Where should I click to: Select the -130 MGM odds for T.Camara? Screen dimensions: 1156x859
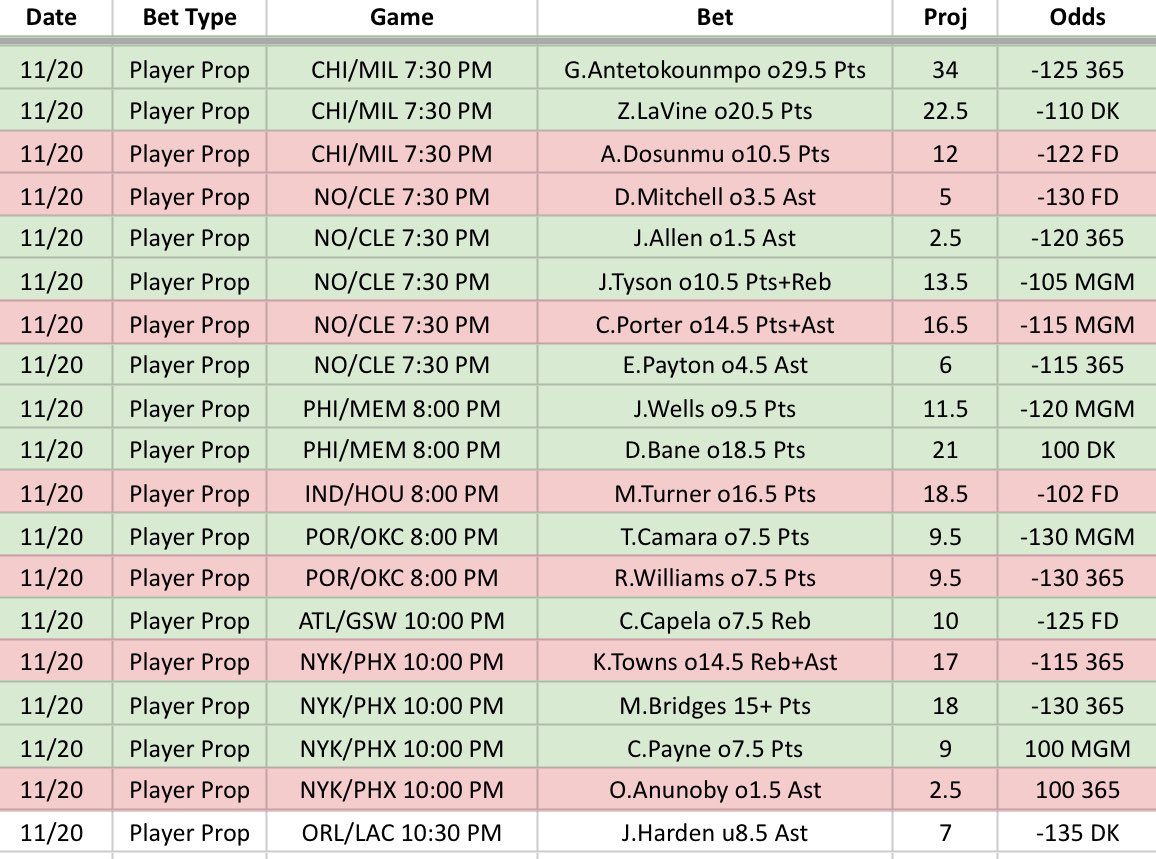[x=1077, y=536]
